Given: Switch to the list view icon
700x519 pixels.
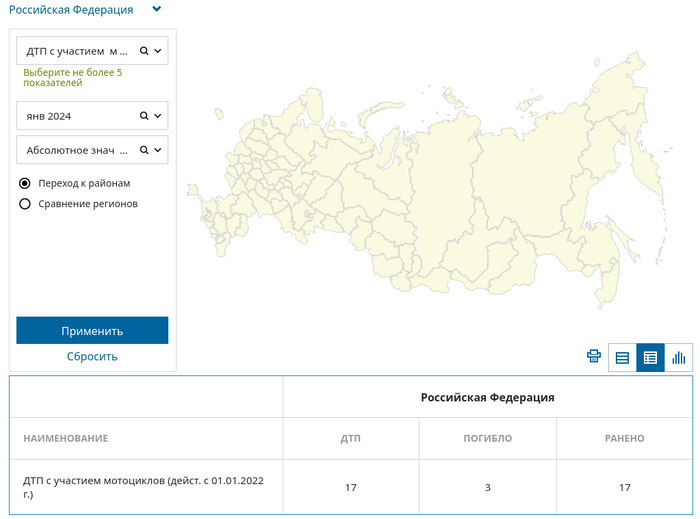Looking at the screenshot, I should point(622,357).
